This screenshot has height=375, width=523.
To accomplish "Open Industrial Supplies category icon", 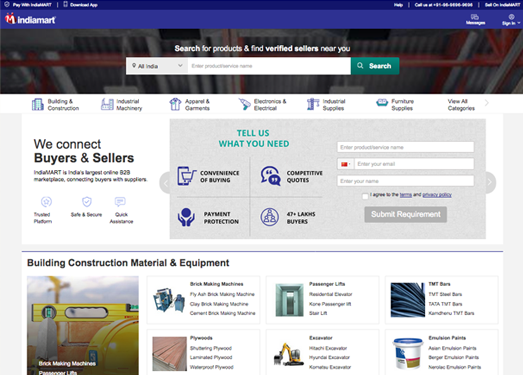I will (313, 104).
